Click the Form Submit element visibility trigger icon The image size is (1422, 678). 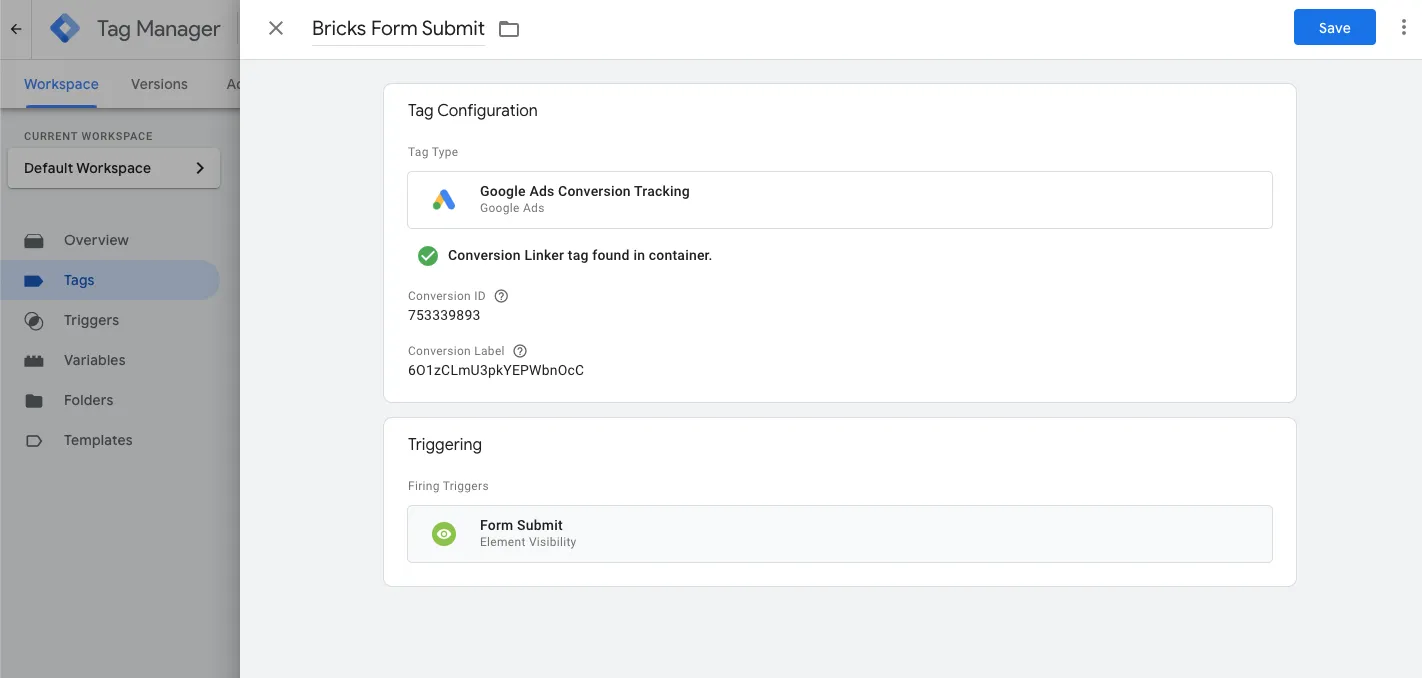tap(444, 533)
